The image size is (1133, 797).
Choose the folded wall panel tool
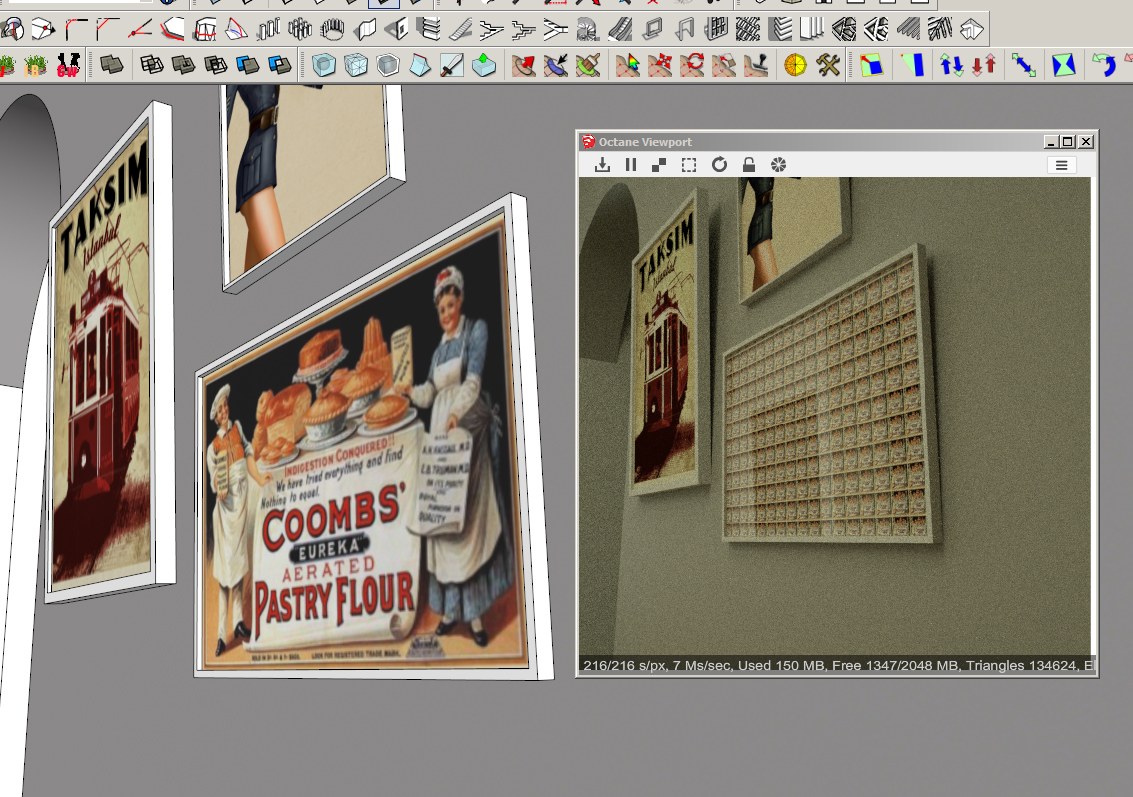365,29
